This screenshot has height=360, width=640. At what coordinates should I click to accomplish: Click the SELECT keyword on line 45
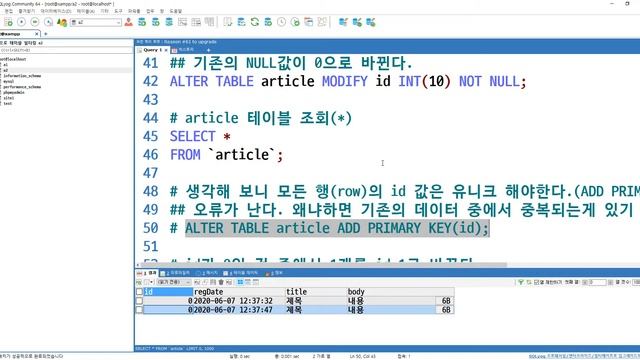coord(192,136)
